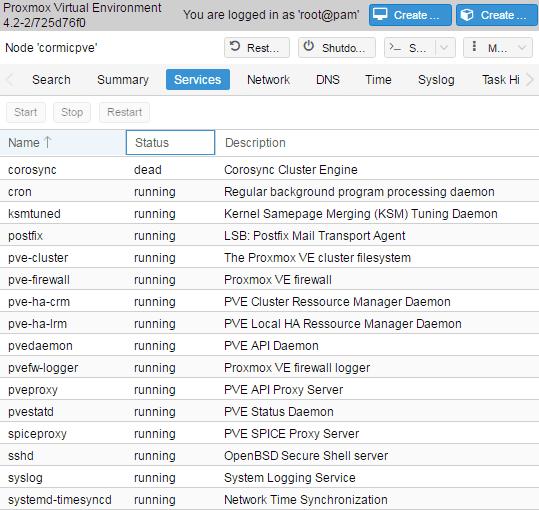Click the Shutdown power icon
The height and width of the screenshot is (510, 539).
coord(309,46)
